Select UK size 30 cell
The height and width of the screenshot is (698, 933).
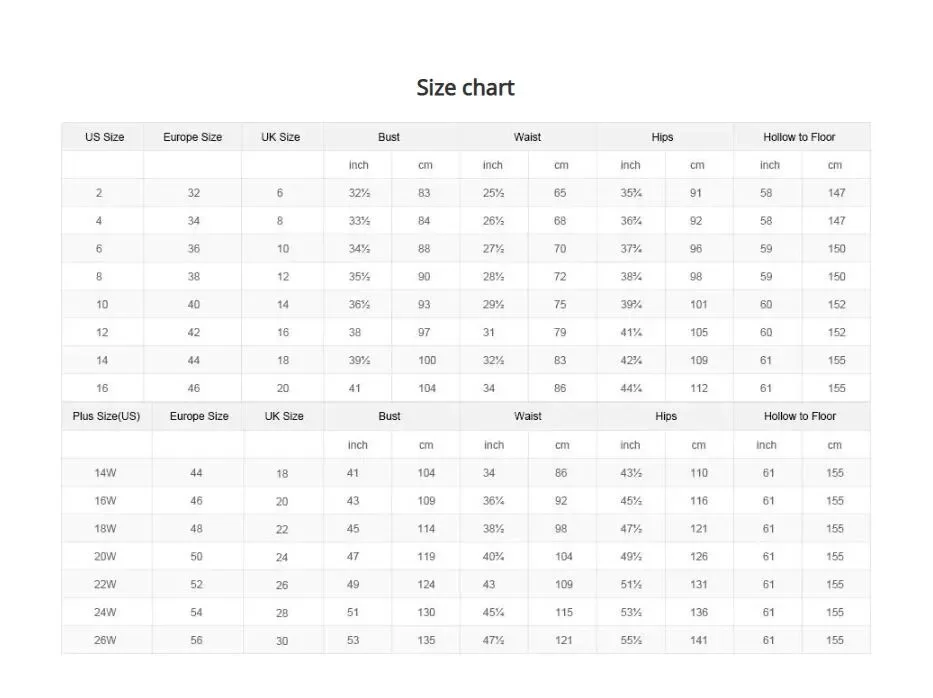282,641
